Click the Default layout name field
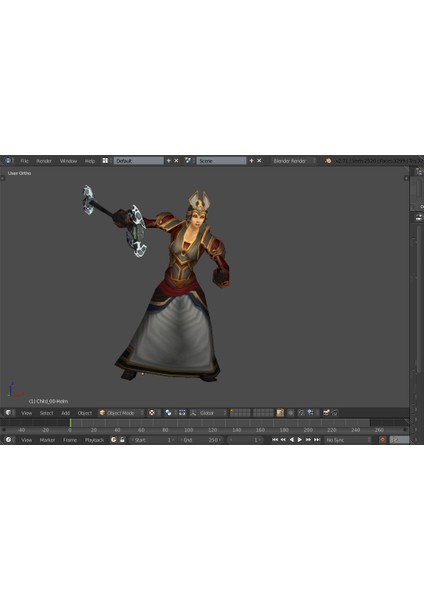The image size is (424, 600). [x=139, y=161]
